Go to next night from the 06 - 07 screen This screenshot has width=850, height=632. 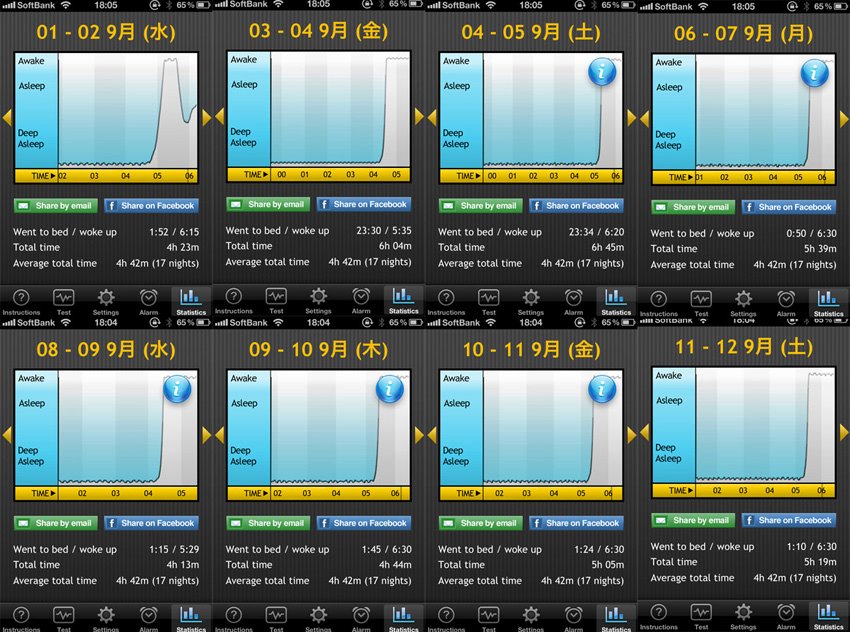tap(844, 118)
